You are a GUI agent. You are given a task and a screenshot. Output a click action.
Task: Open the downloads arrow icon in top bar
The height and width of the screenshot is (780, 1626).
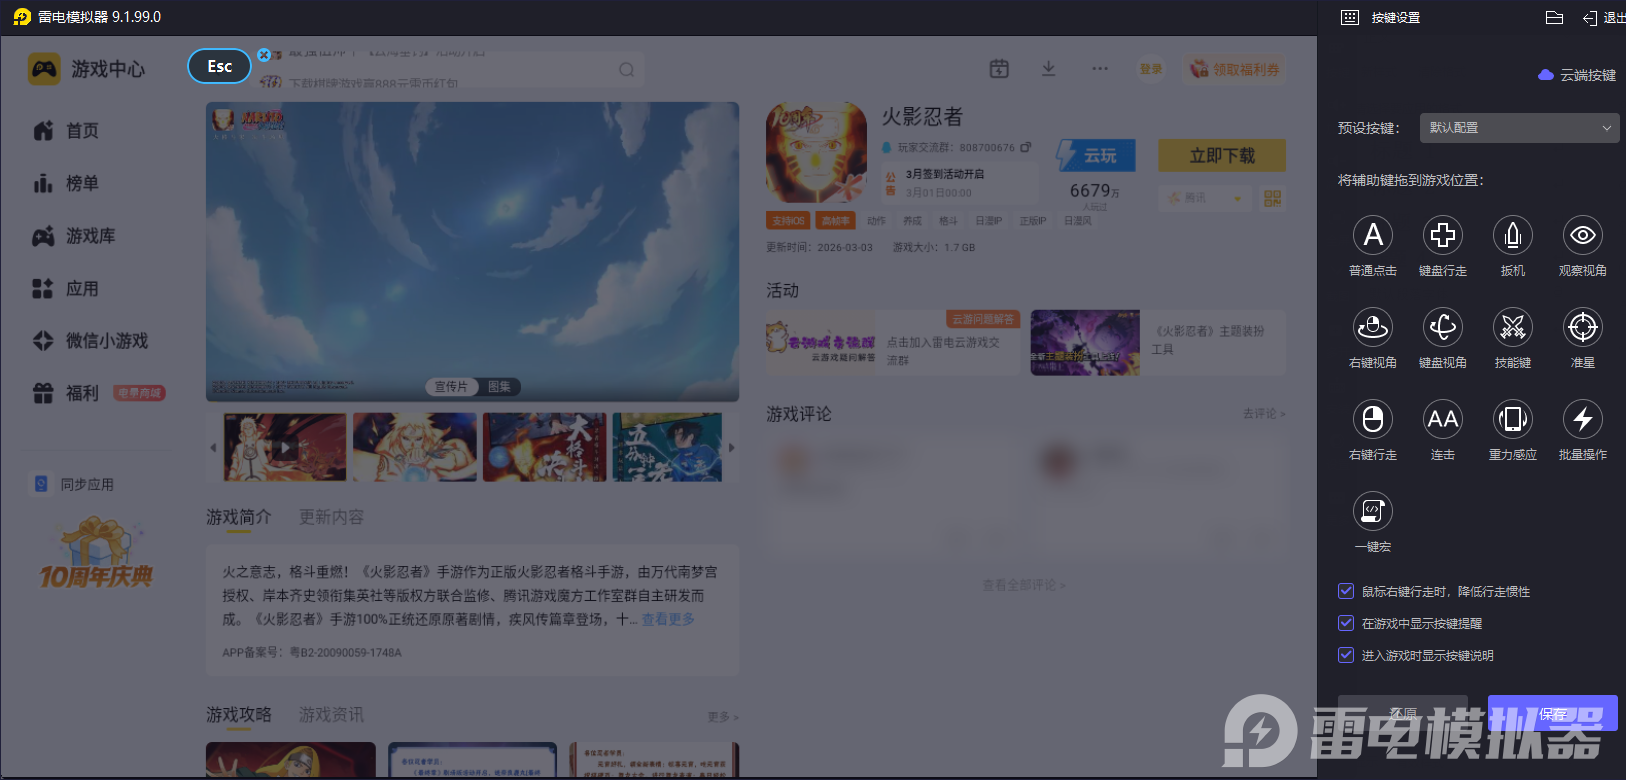click(x=1048, y=68)
